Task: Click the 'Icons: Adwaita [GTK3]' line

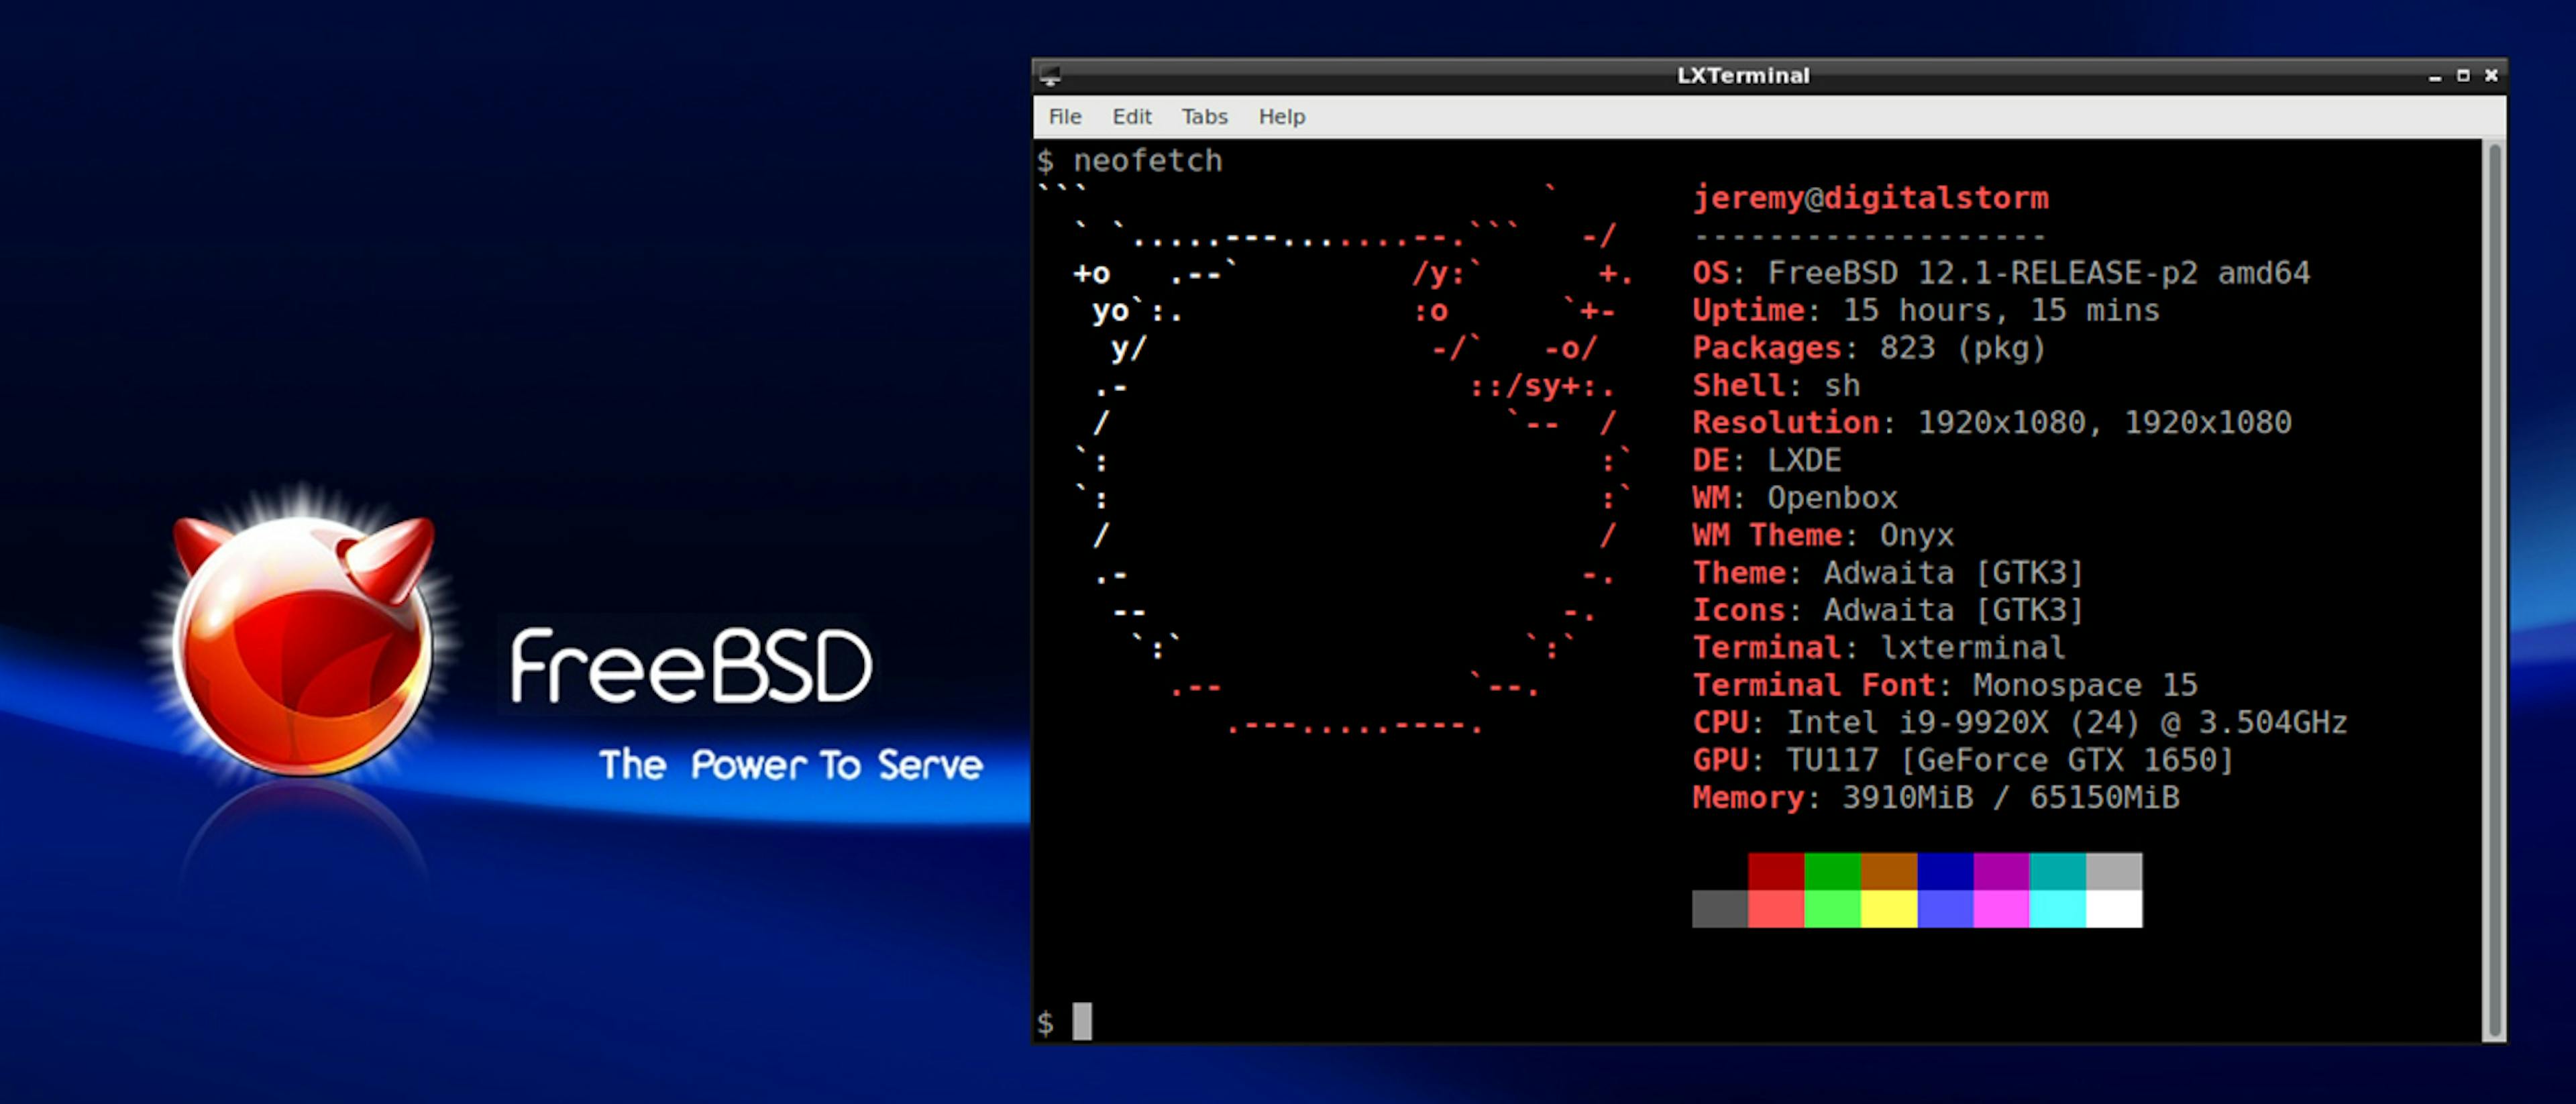Action: click(1888, 610)
